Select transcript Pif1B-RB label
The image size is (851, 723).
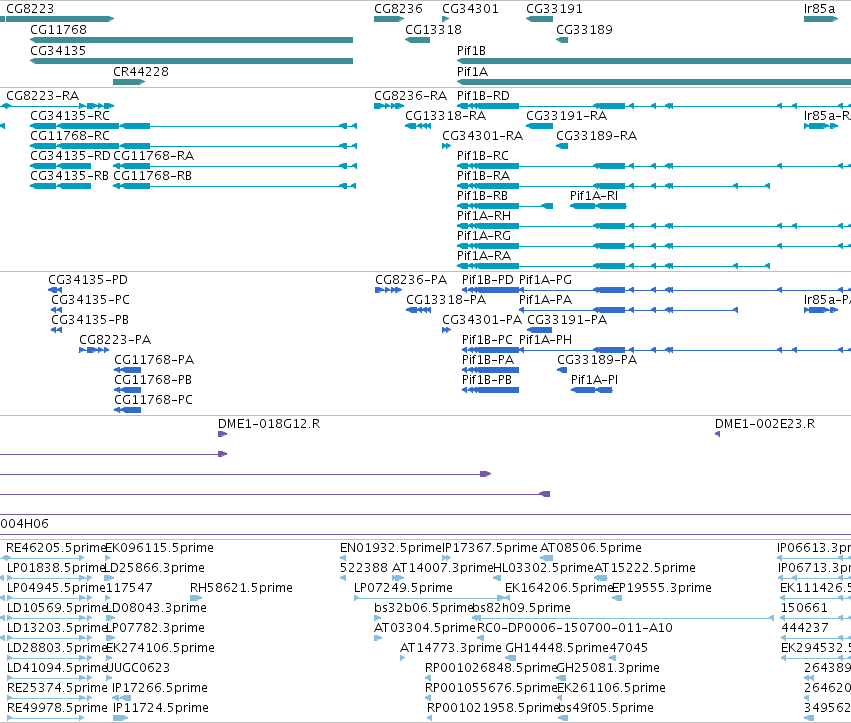coord(482,196)
